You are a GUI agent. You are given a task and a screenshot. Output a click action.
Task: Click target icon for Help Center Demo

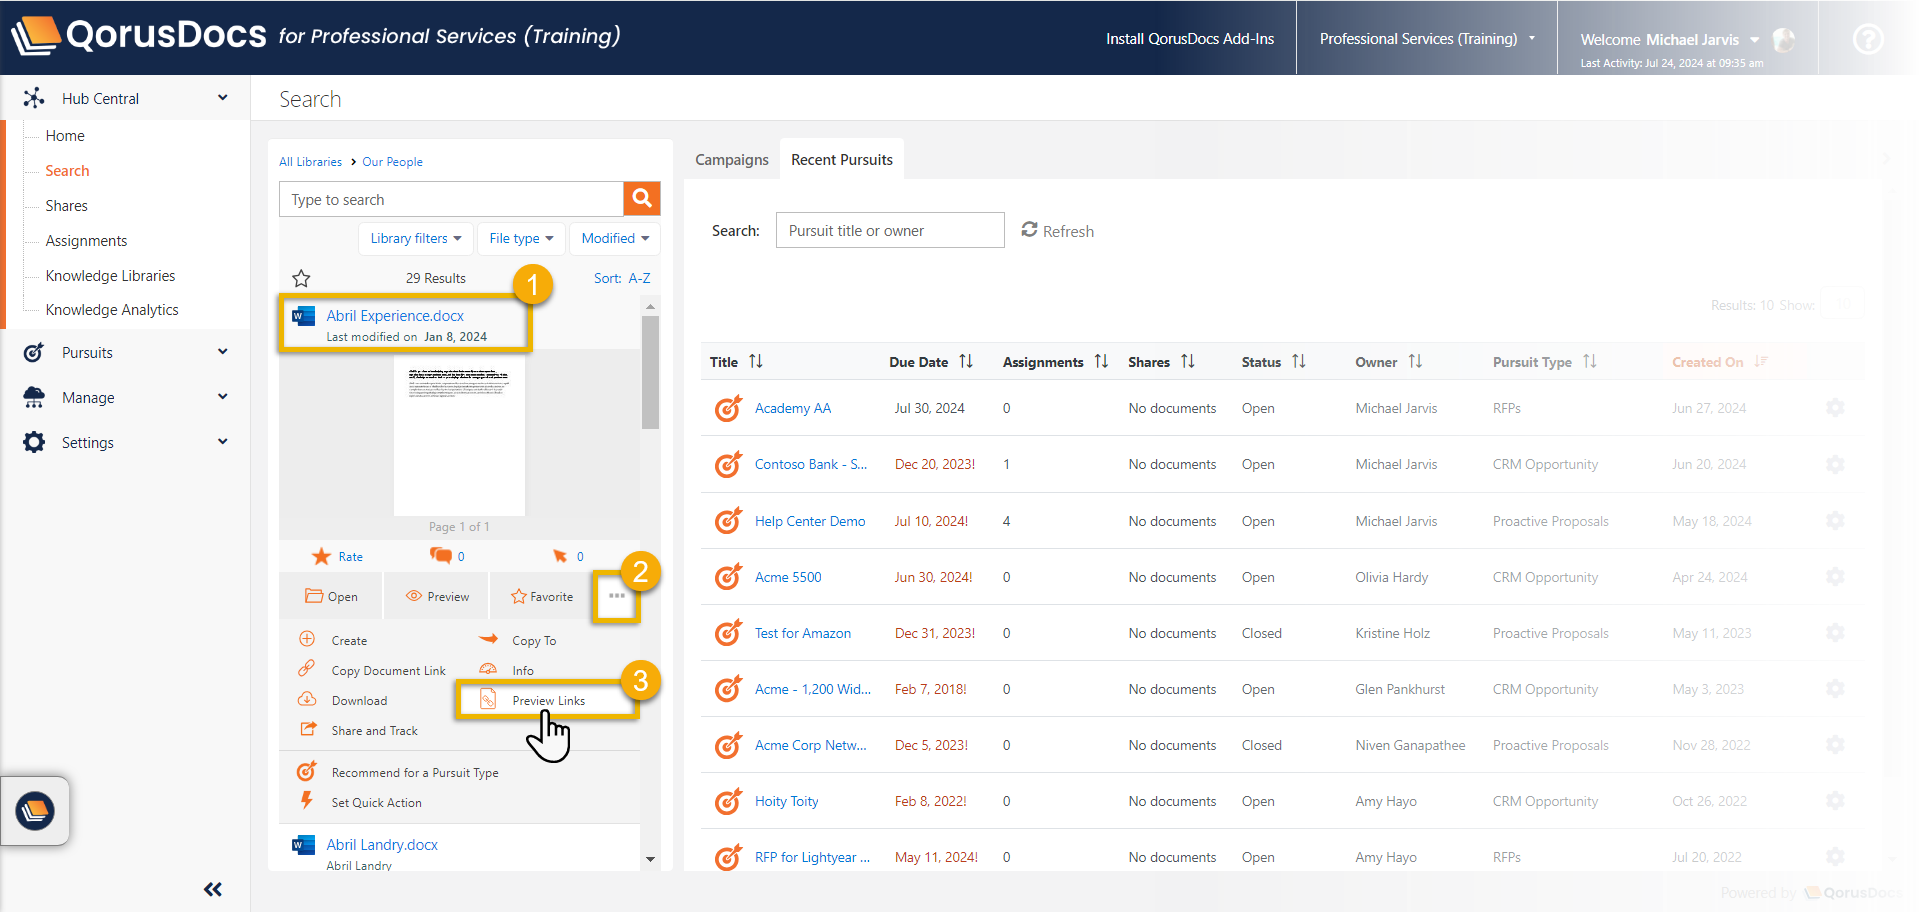pyautogui.click(x=728, y=520)
